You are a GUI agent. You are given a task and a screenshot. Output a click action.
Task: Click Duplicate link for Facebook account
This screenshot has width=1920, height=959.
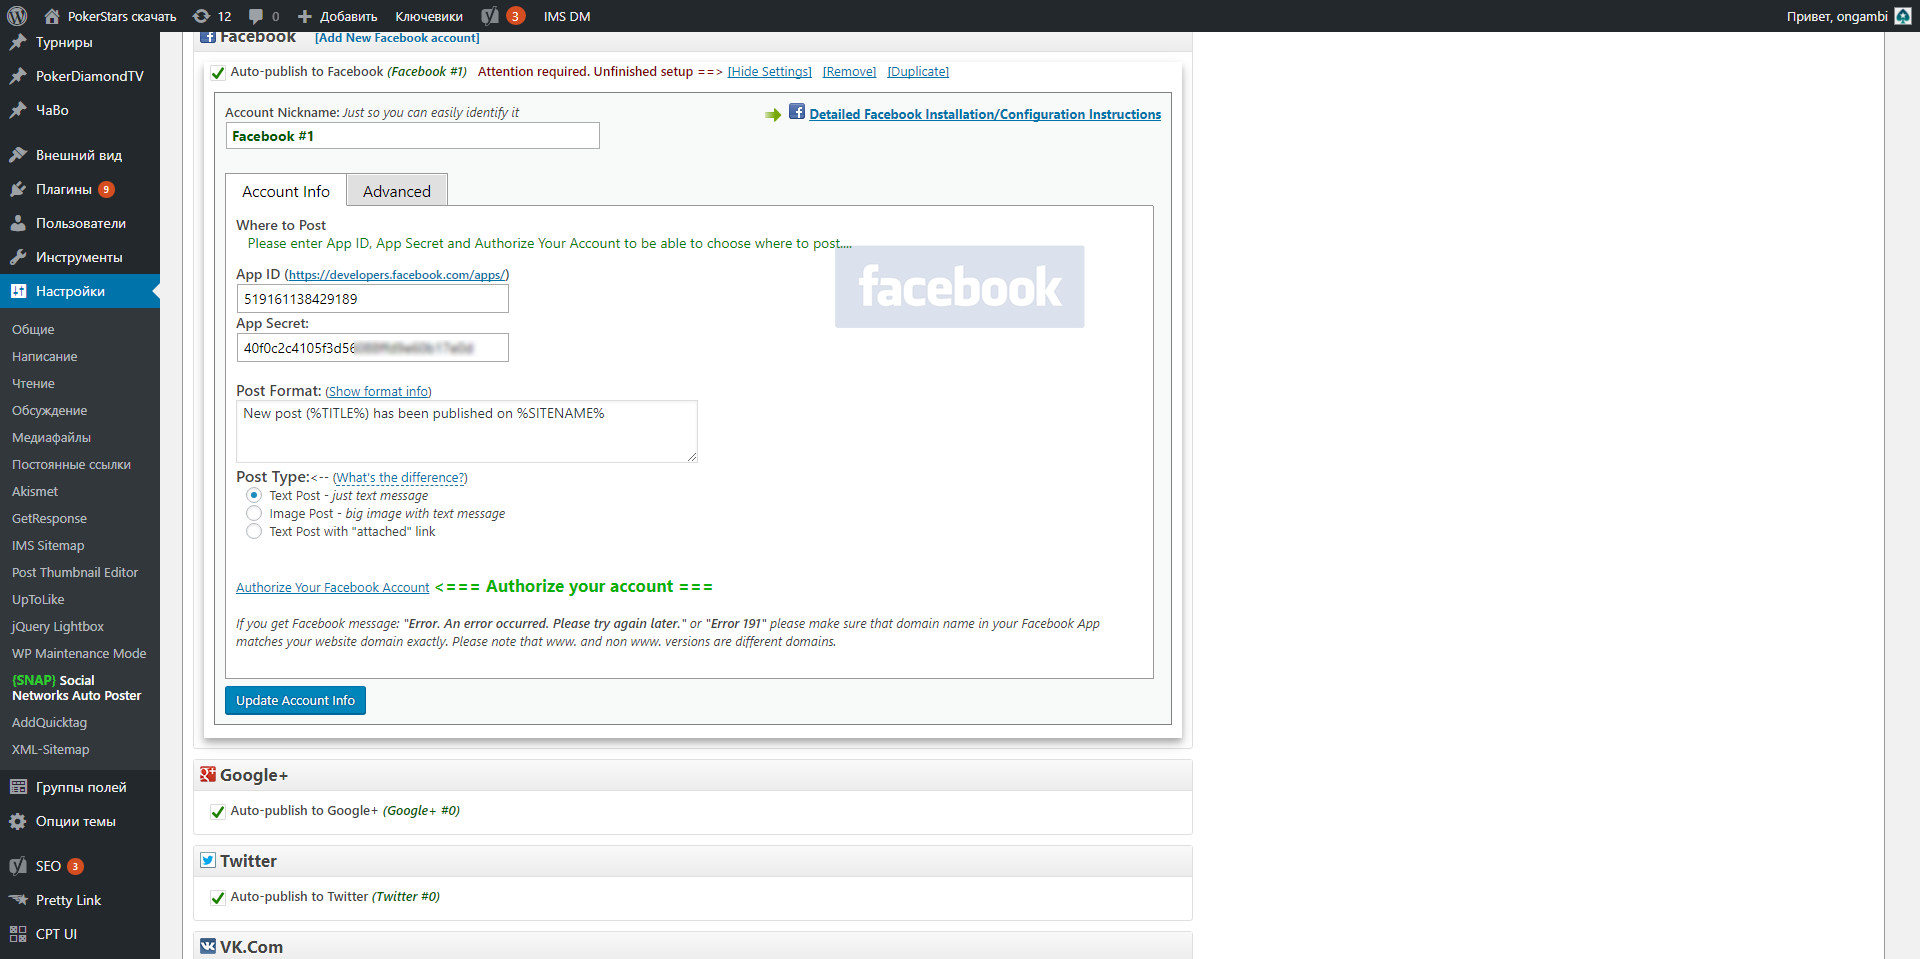pyautogui.click(x=918, y=72)
